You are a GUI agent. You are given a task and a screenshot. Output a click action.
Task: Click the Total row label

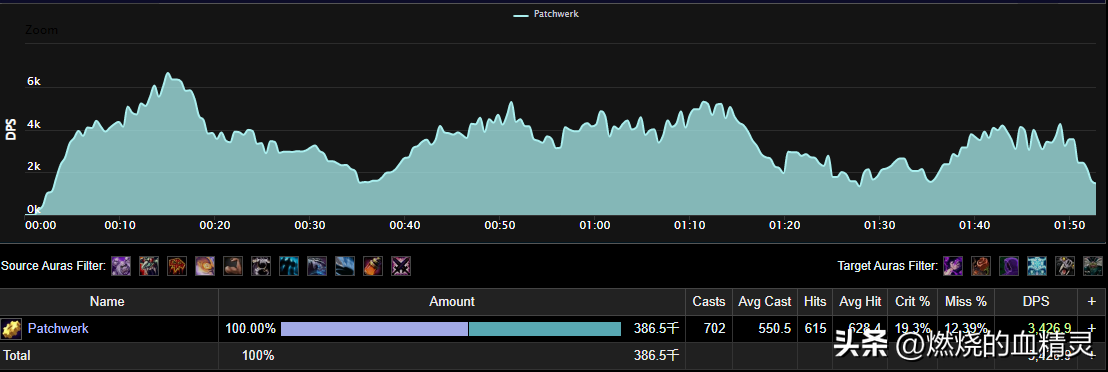pyautogui.click(x=16, y=355)
